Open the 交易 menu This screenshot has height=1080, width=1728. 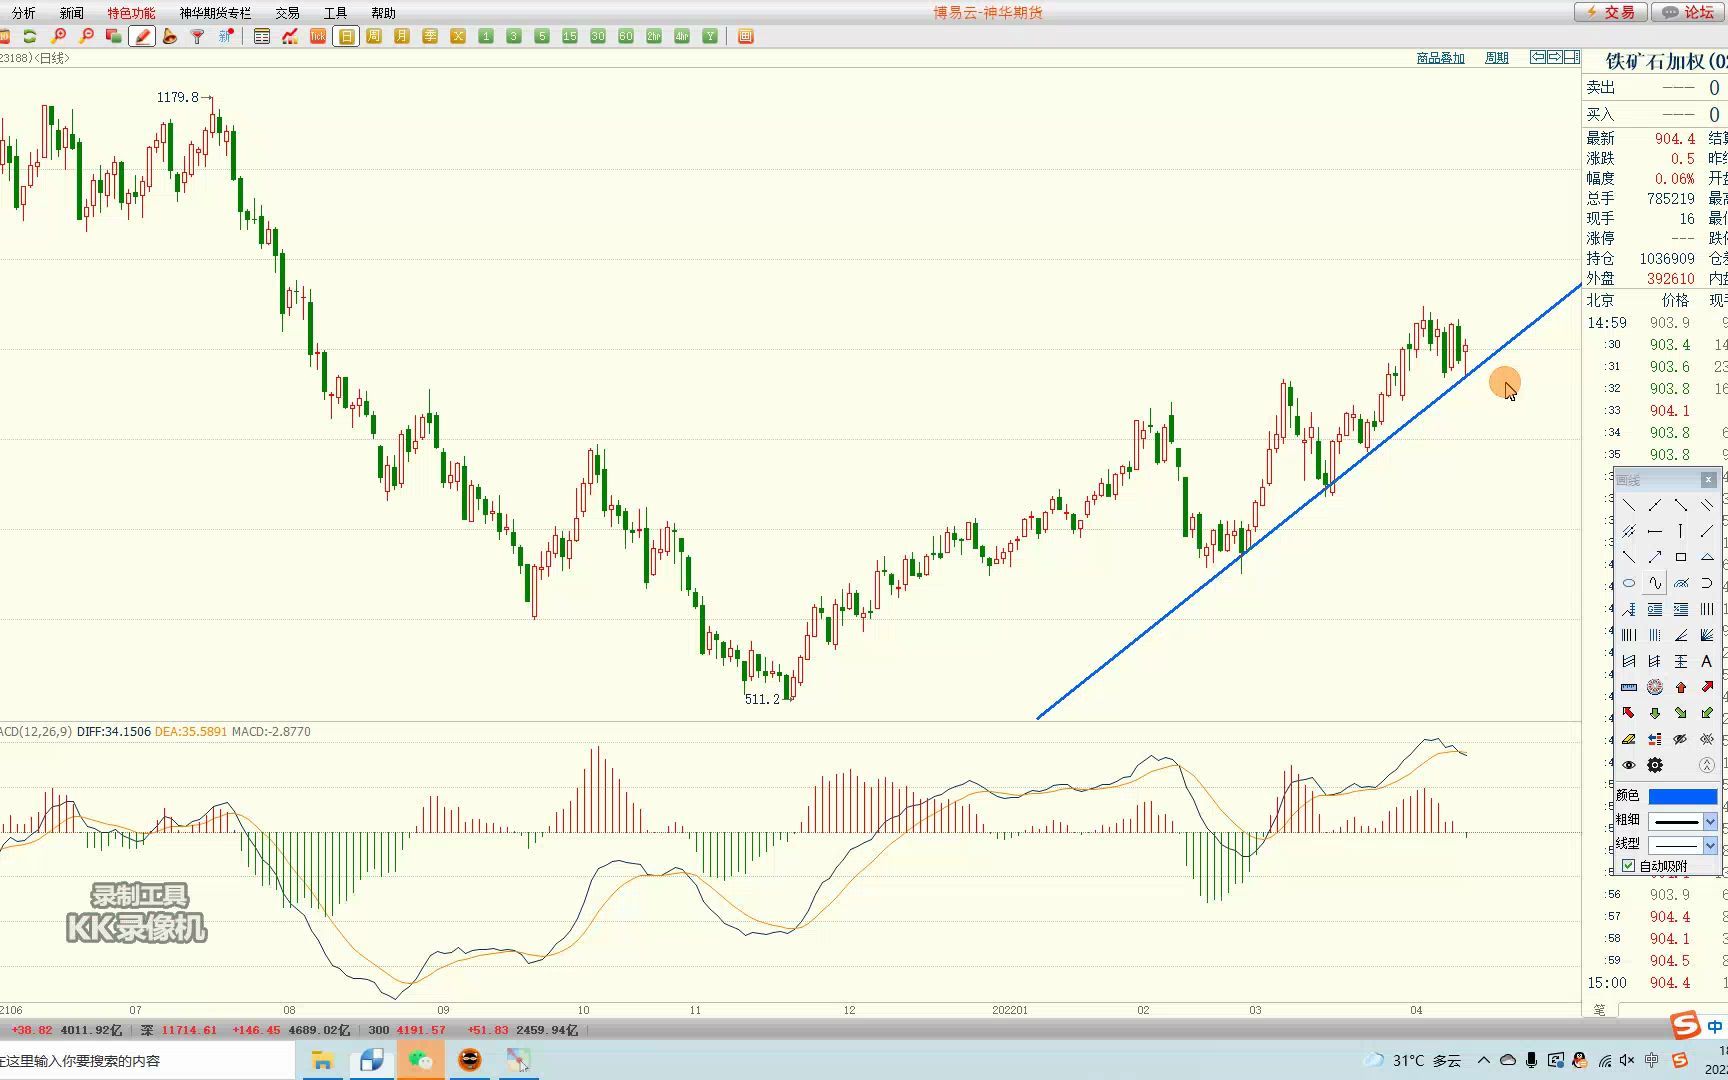pyautogui.click(x=287, y=13)
